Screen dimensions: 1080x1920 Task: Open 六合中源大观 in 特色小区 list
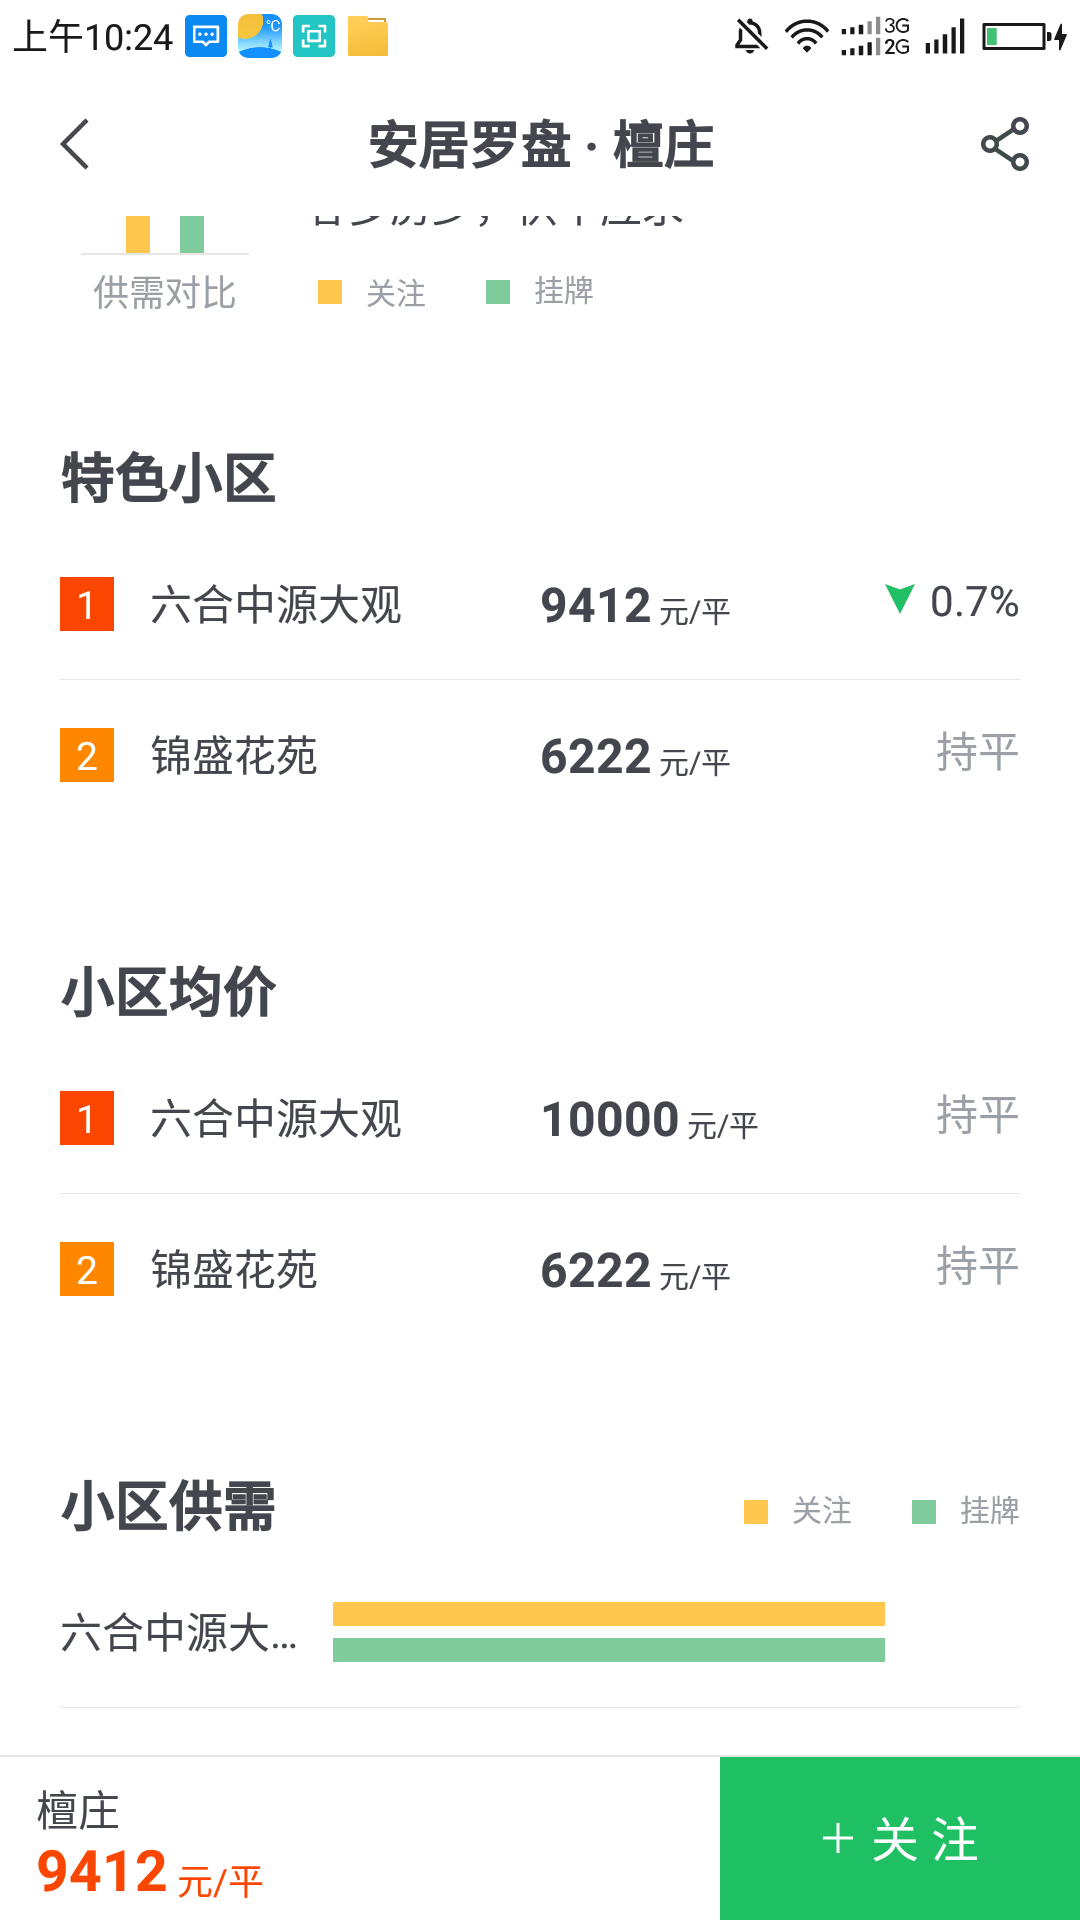click(x=276, y=605)
